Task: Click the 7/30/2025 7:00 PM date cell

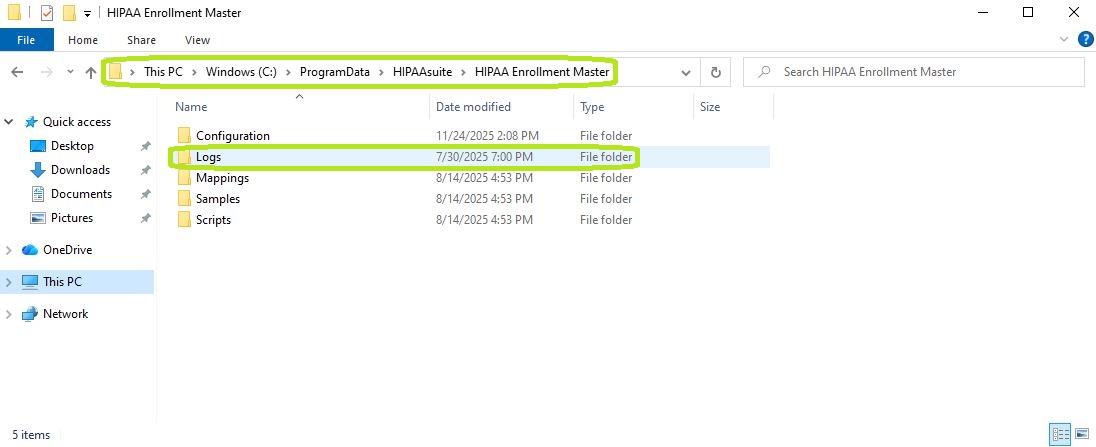Action: 484,157
